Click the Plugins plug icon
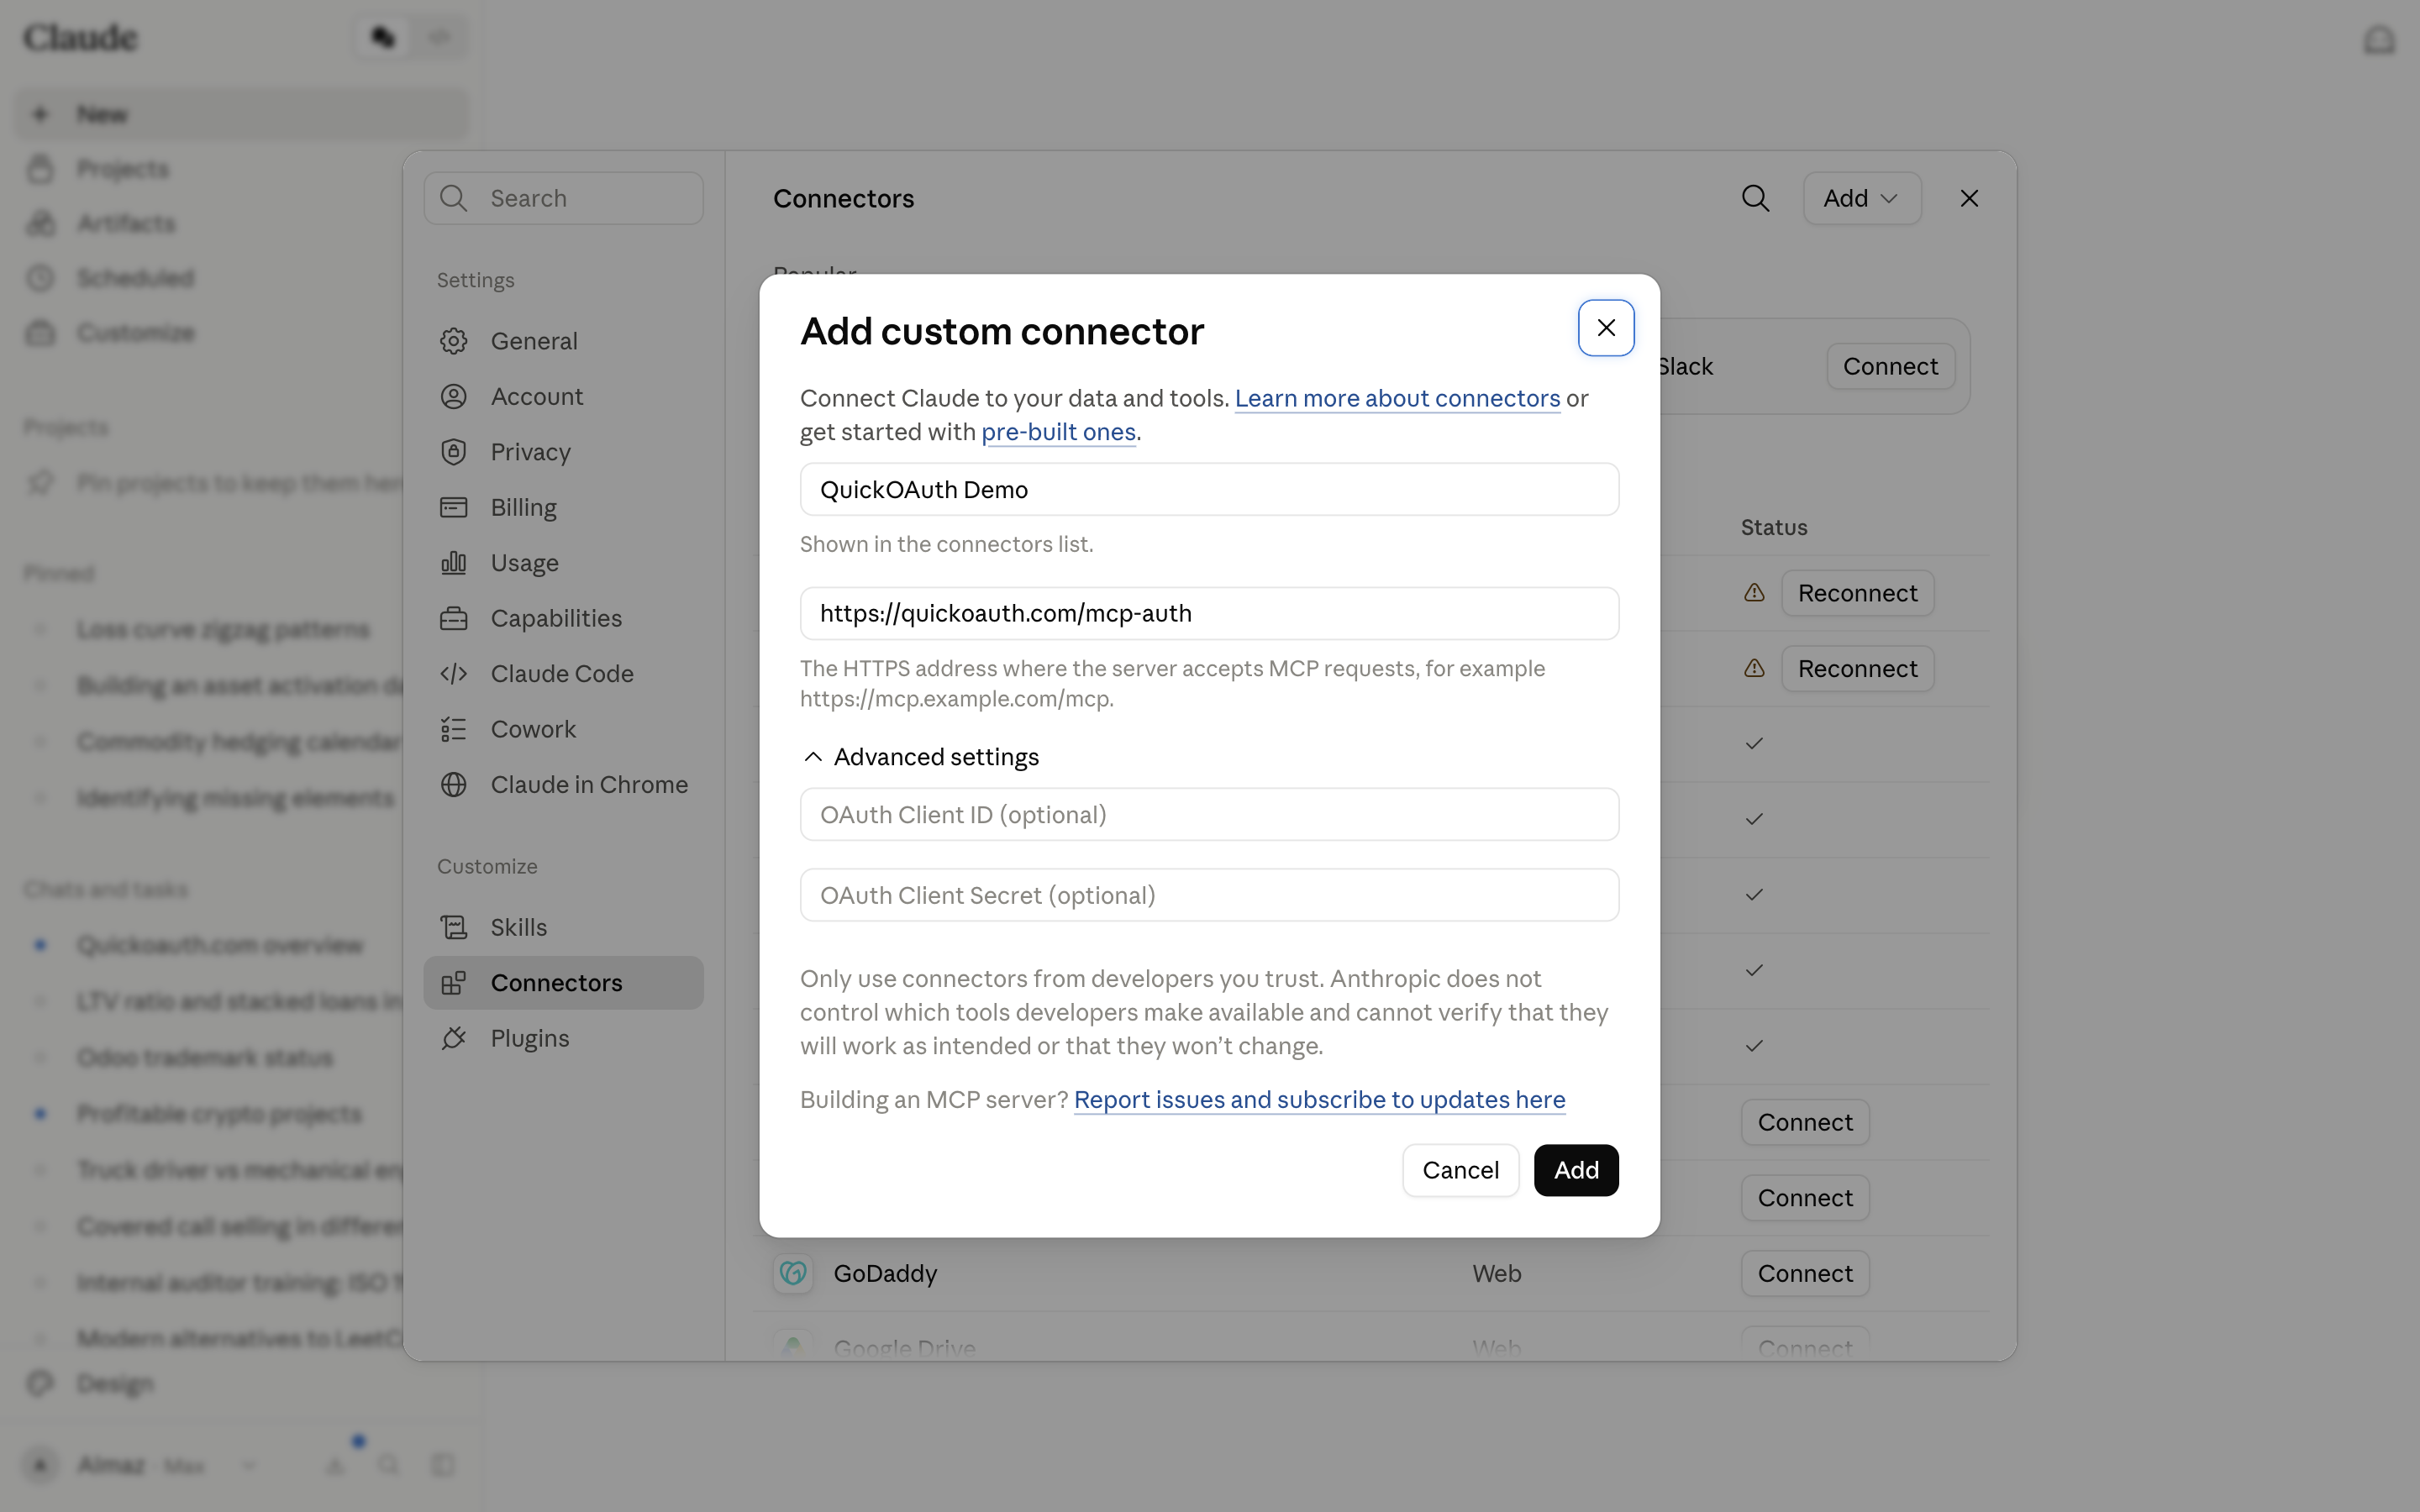 pyautogui.click(x=454, y=1038)
